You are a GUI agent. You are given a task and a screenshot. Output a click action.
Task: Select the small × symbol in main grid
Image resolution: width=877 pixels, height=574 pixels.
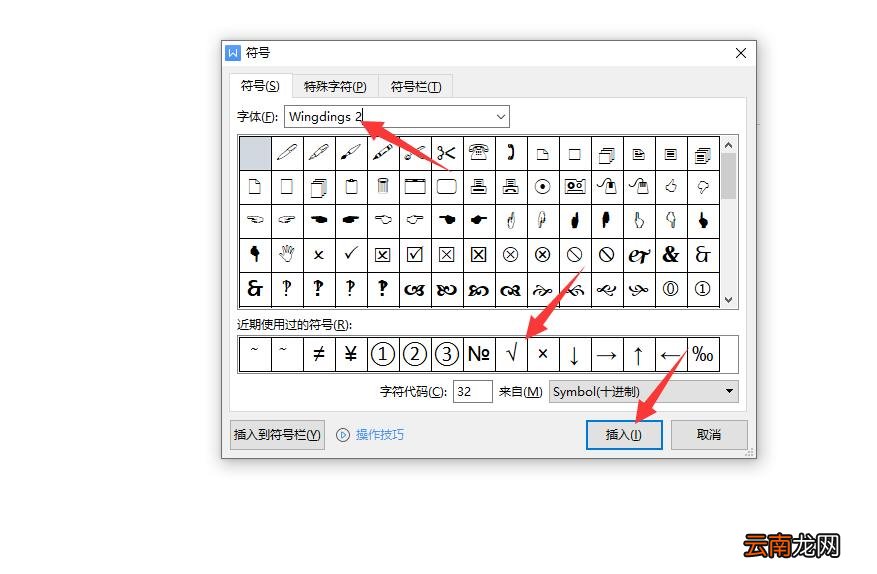click(319, 255)
